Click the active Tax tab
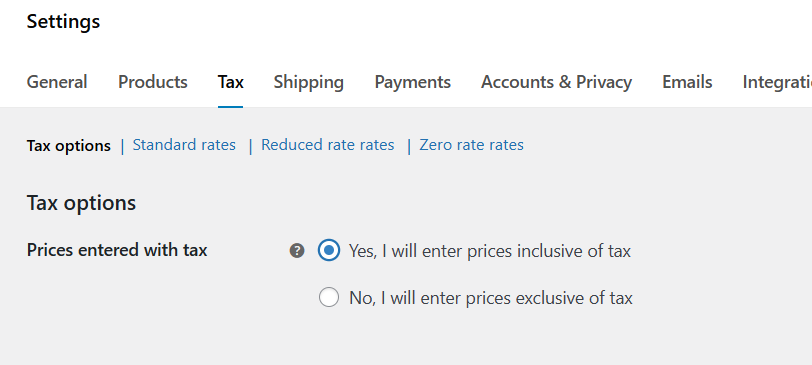Image resolution: width=812 pixels, height=365 pixels. pos(230,82)
